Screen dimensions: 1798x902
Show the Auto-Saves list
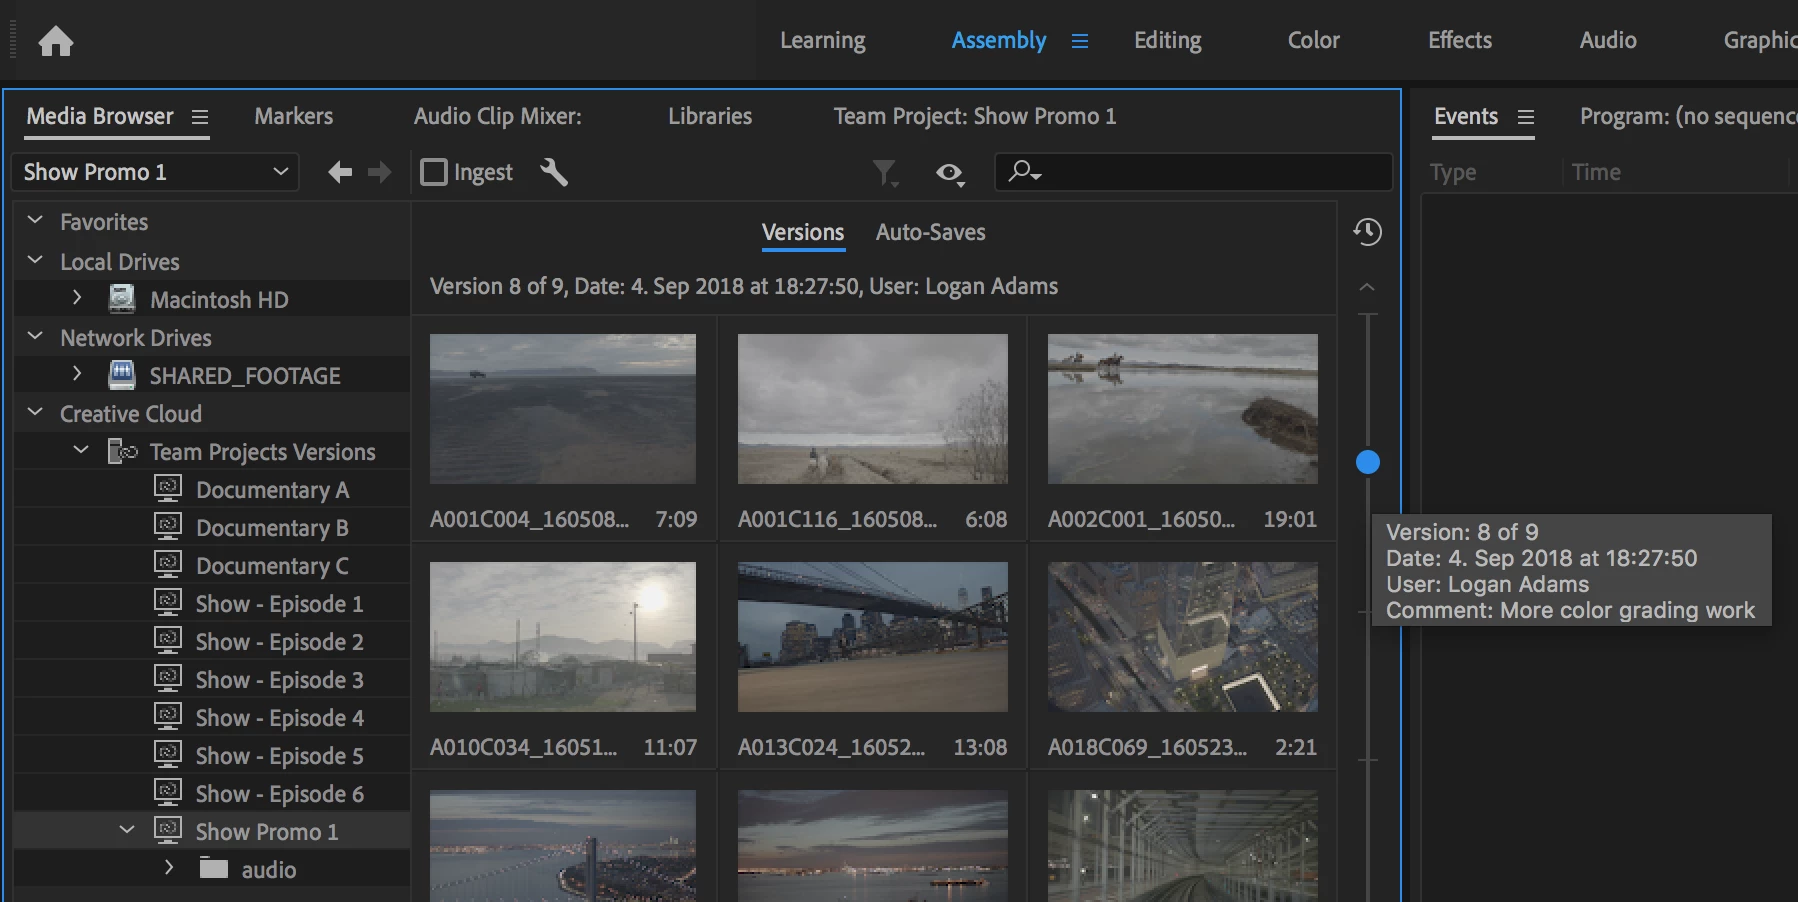pos(931,233)
